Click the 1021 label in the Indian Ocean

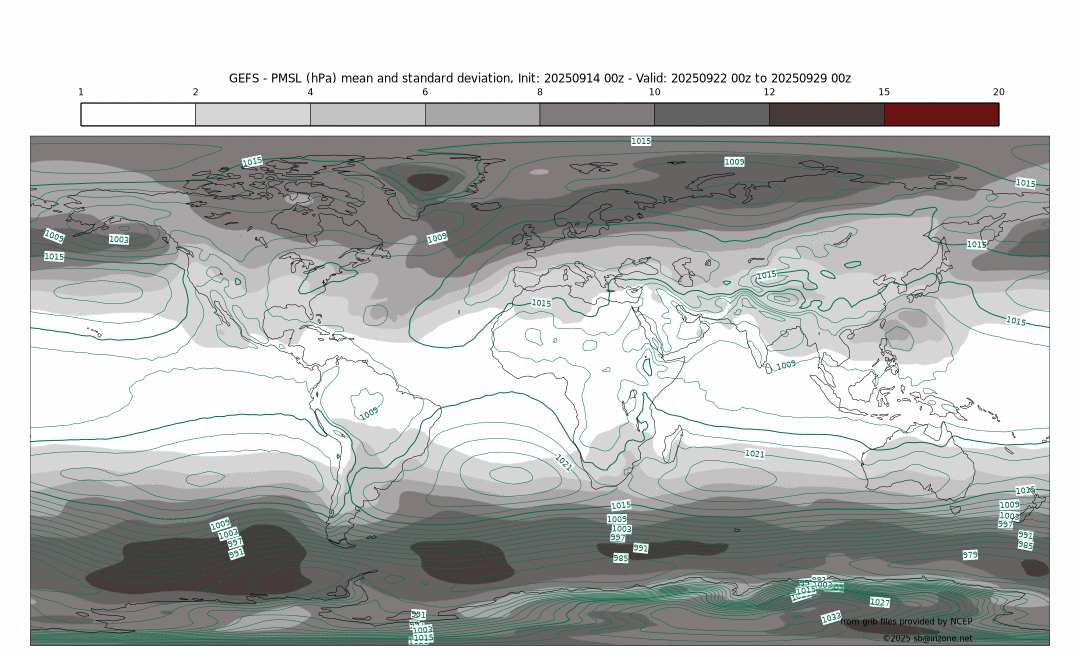[x=755, y=454]
